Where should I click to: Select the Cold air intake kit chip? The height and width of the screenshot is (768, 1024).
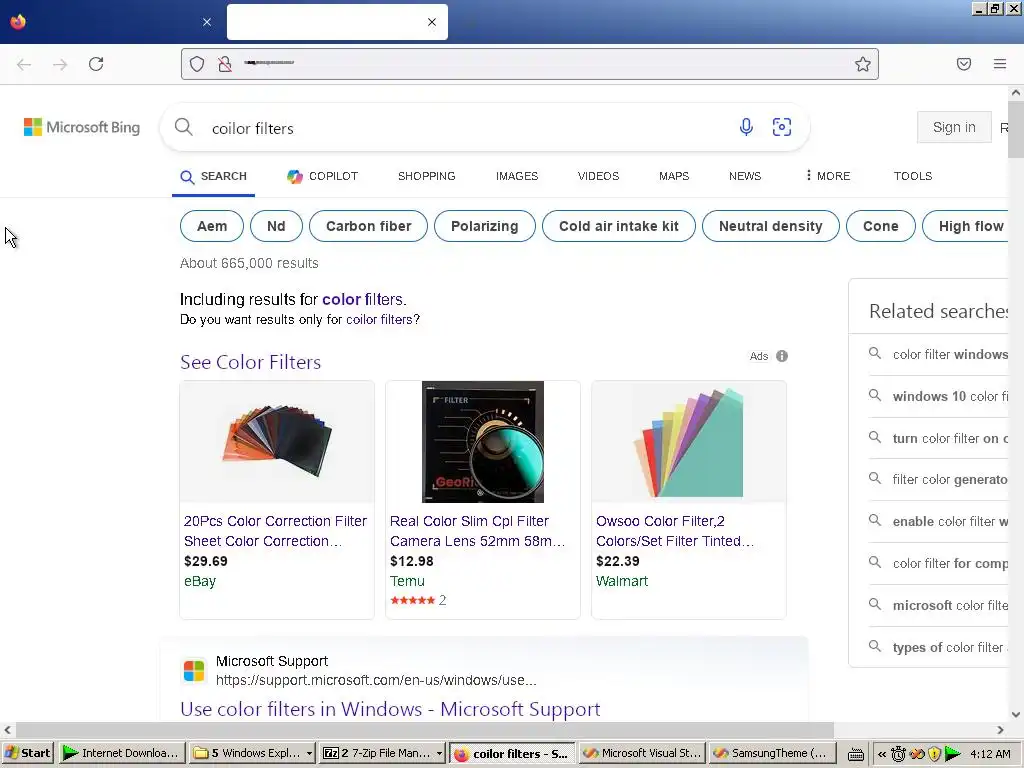point(618,226)
